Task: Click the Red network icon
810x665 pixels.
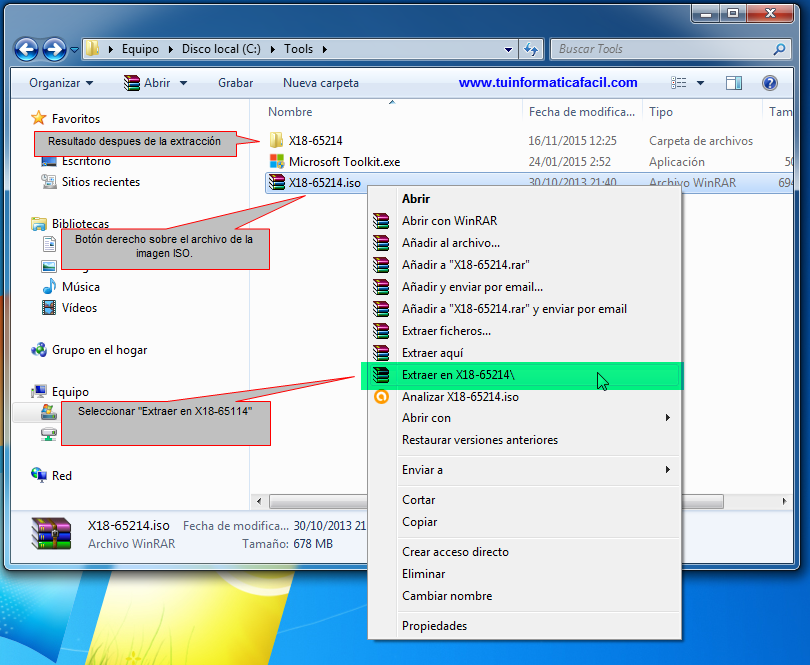Action: [39, 475]
